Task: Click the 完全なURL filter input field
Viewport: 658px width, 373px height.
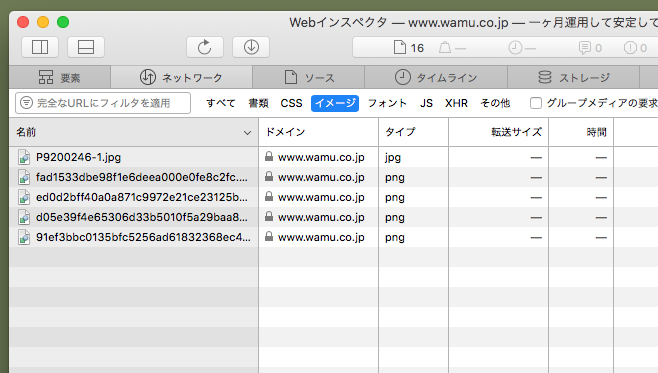Action: 103,103
